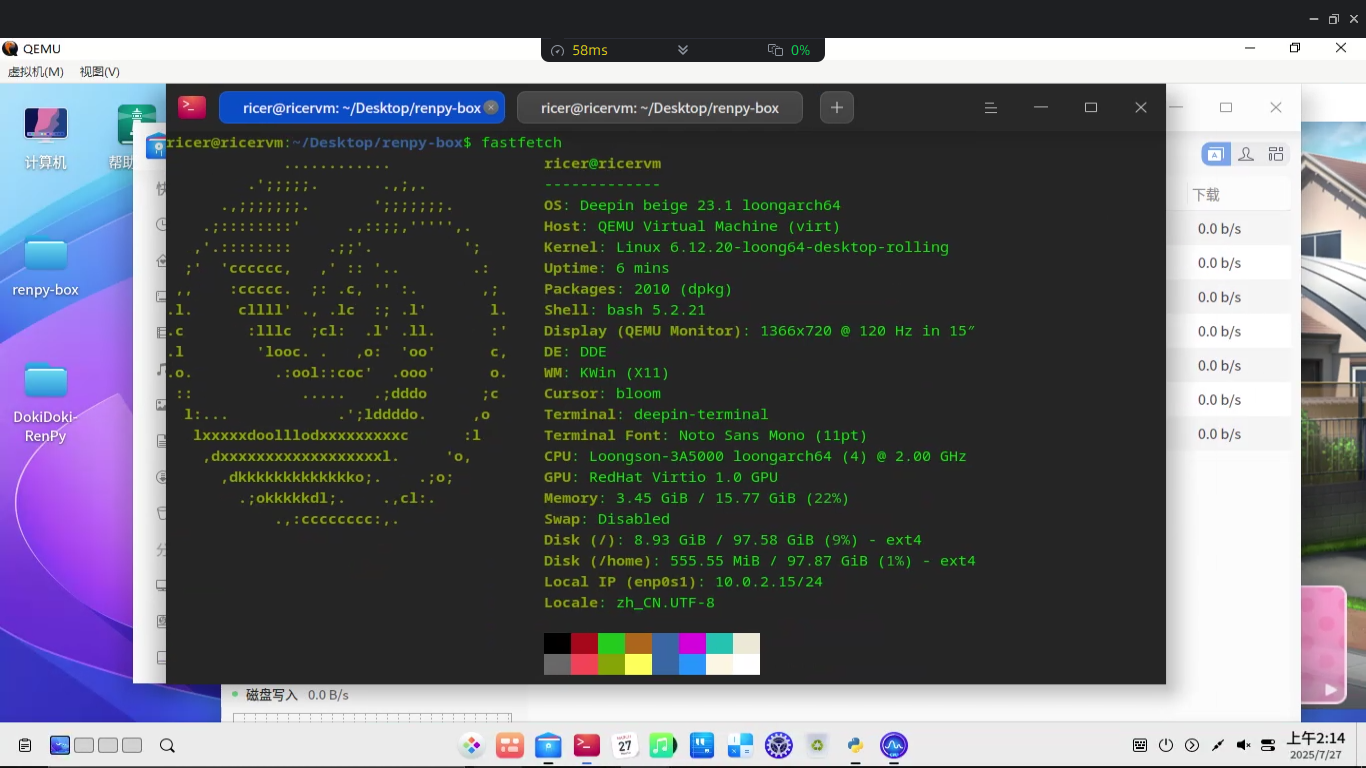Toggle the mute volume tray icon
The image size is (1366, 768).
tap(1243, 745)
